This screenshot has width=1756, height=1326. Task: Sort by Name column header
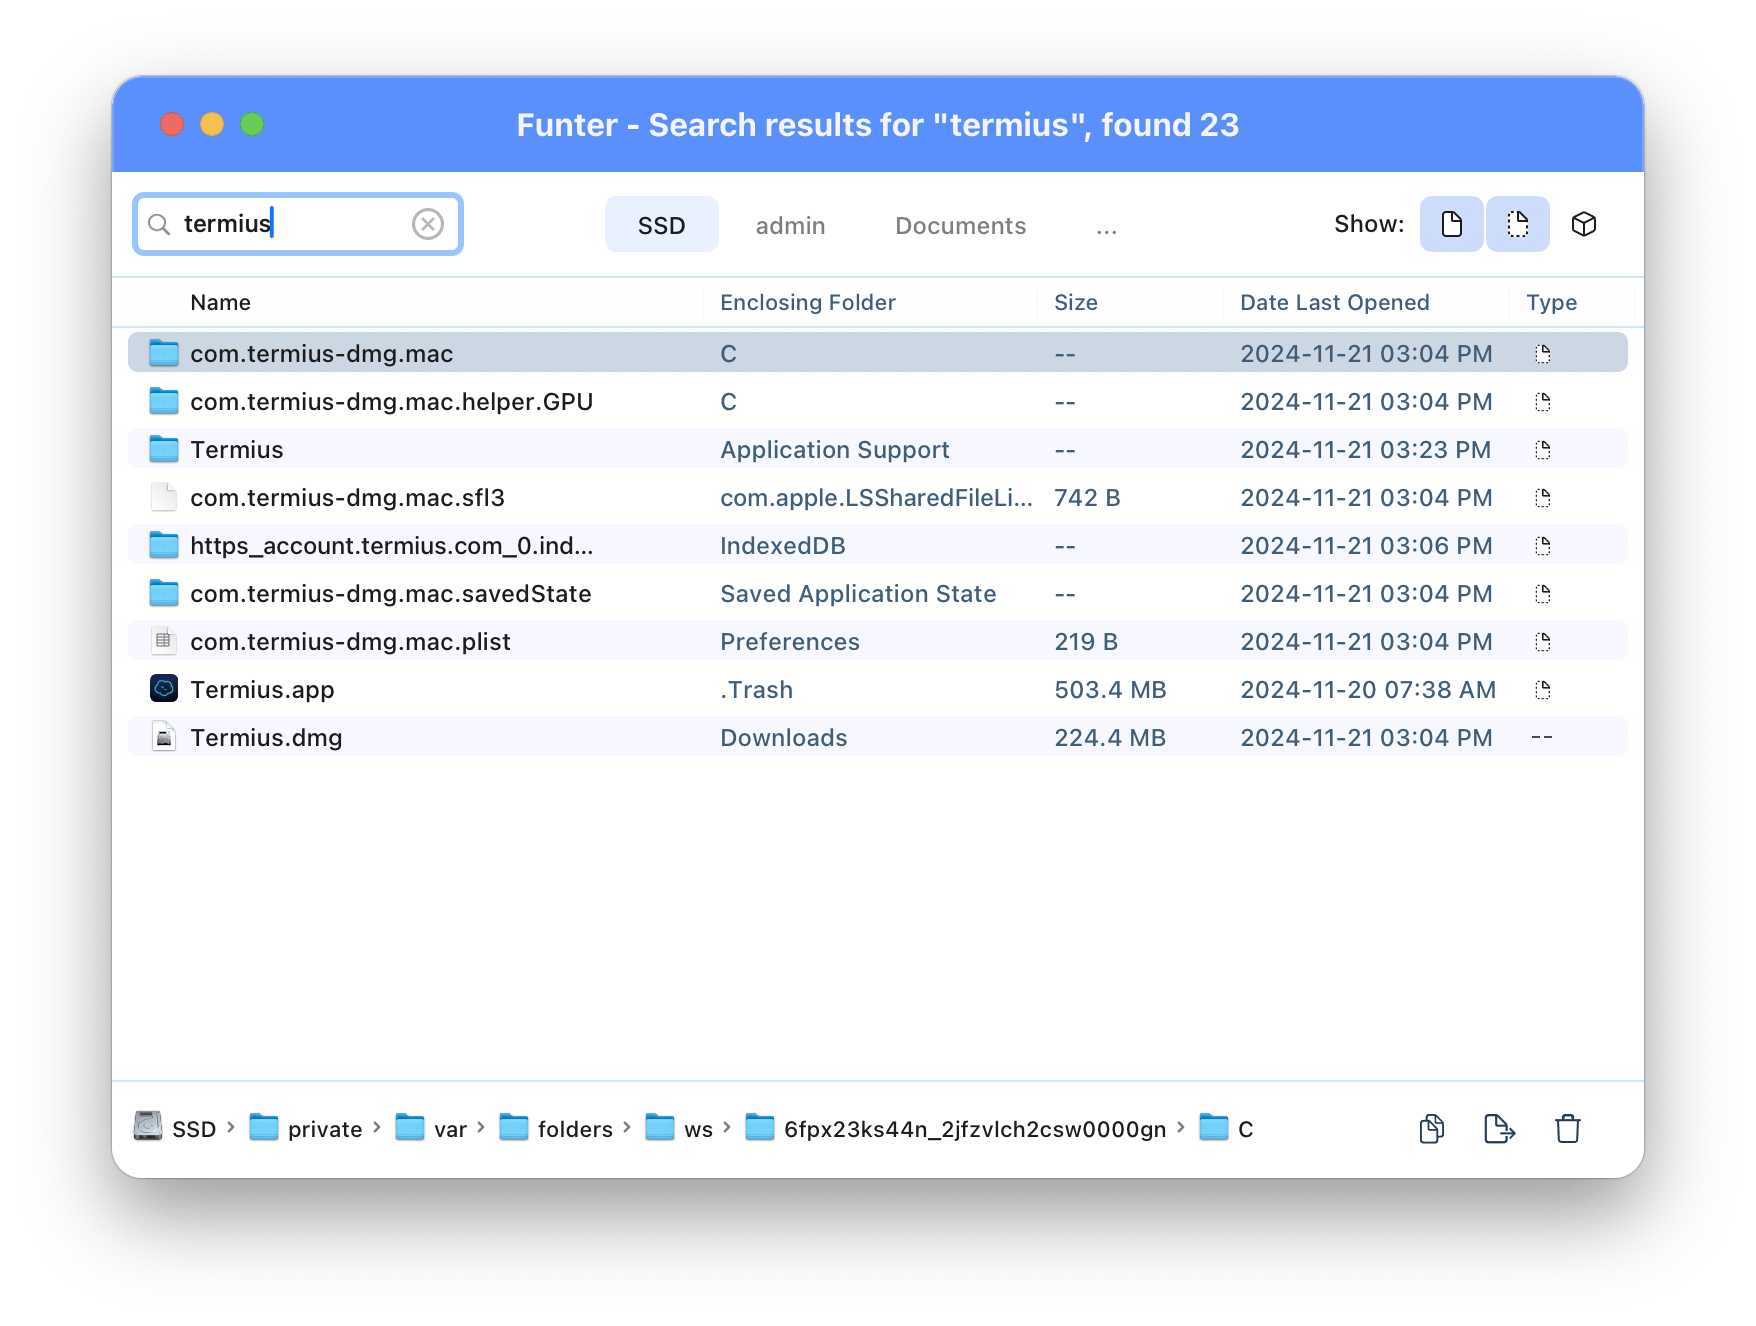(221, 302)
